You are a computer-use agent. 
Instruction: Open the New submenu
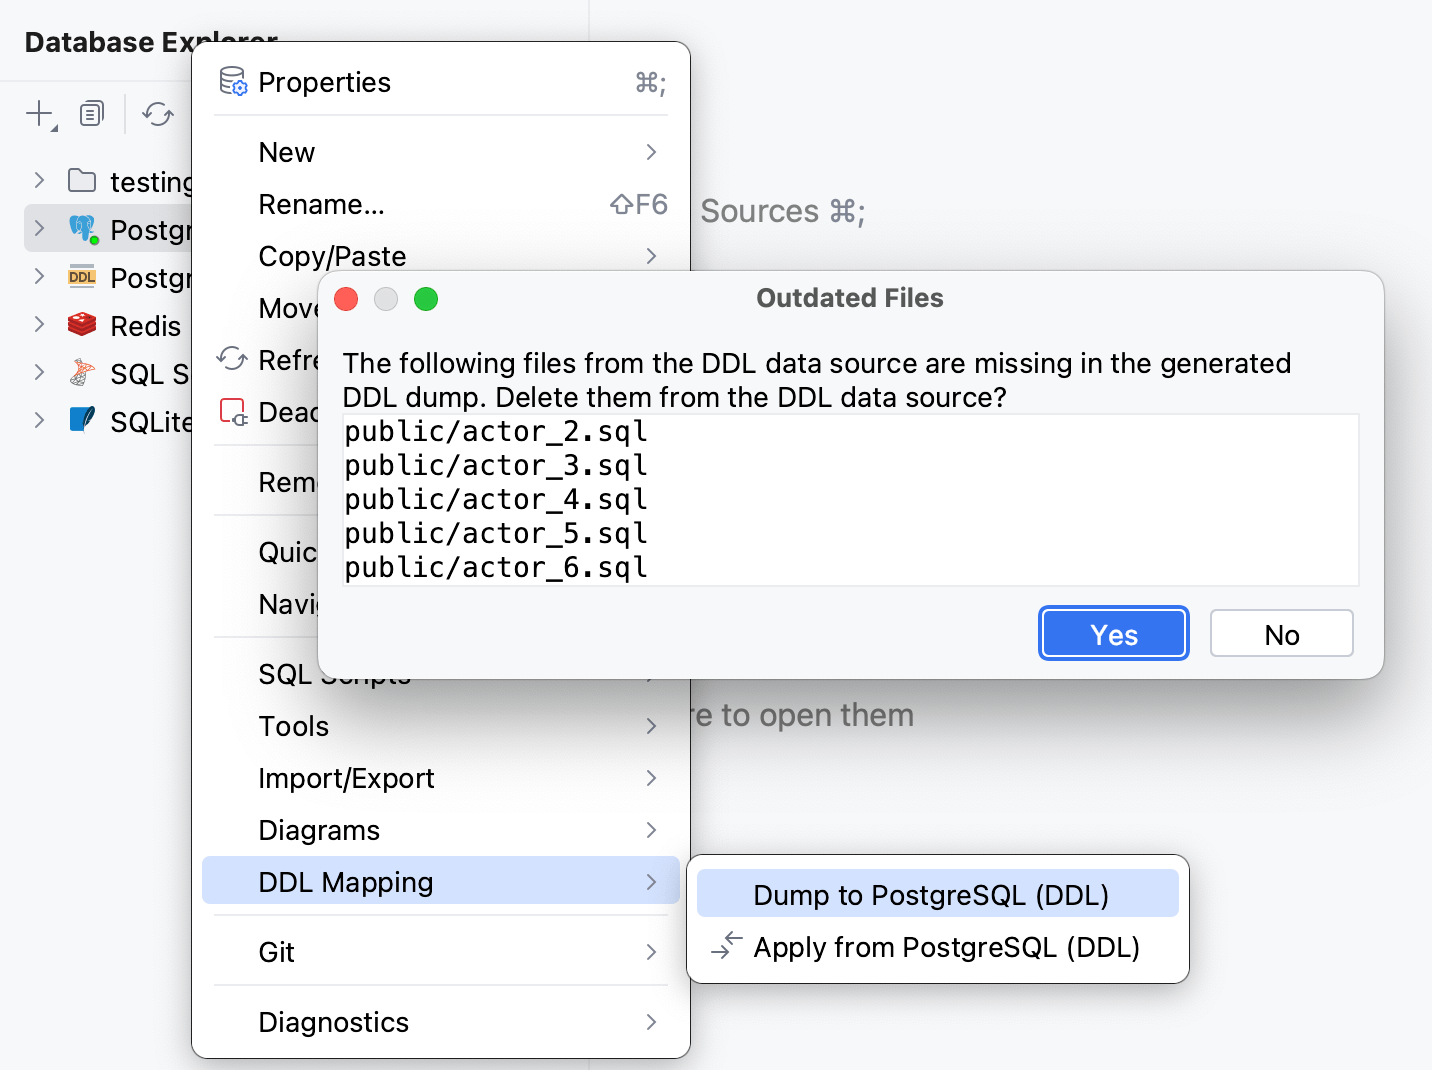(x=287, y=152)
